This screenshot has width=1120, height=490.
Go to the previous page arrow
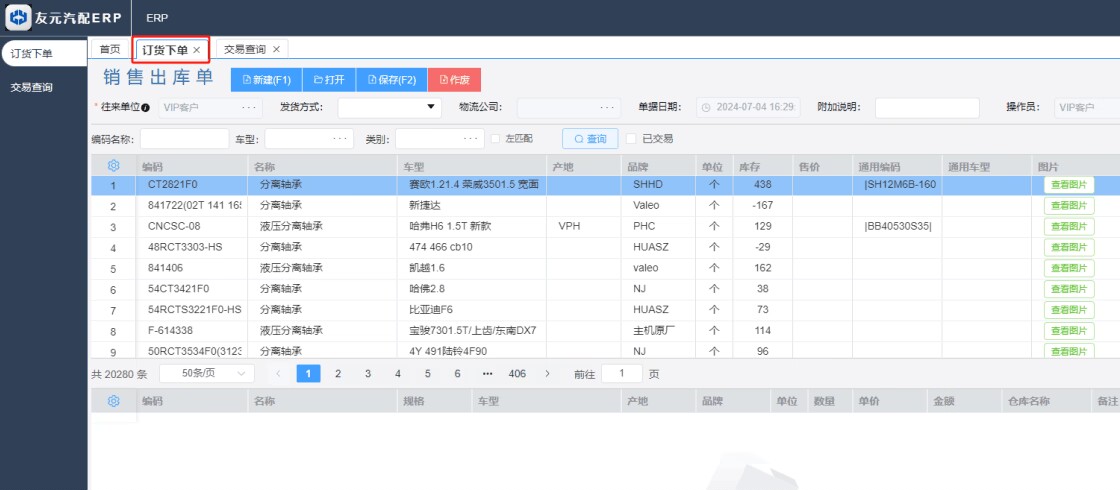[x=279, y=374]
